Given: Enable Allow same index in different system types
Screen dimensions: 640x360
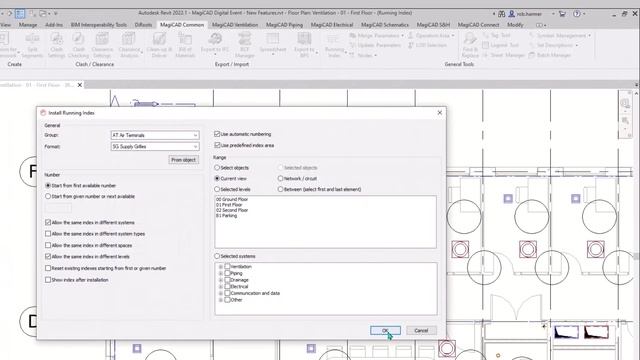Looking at the screenshot, I should click(48, 233).
